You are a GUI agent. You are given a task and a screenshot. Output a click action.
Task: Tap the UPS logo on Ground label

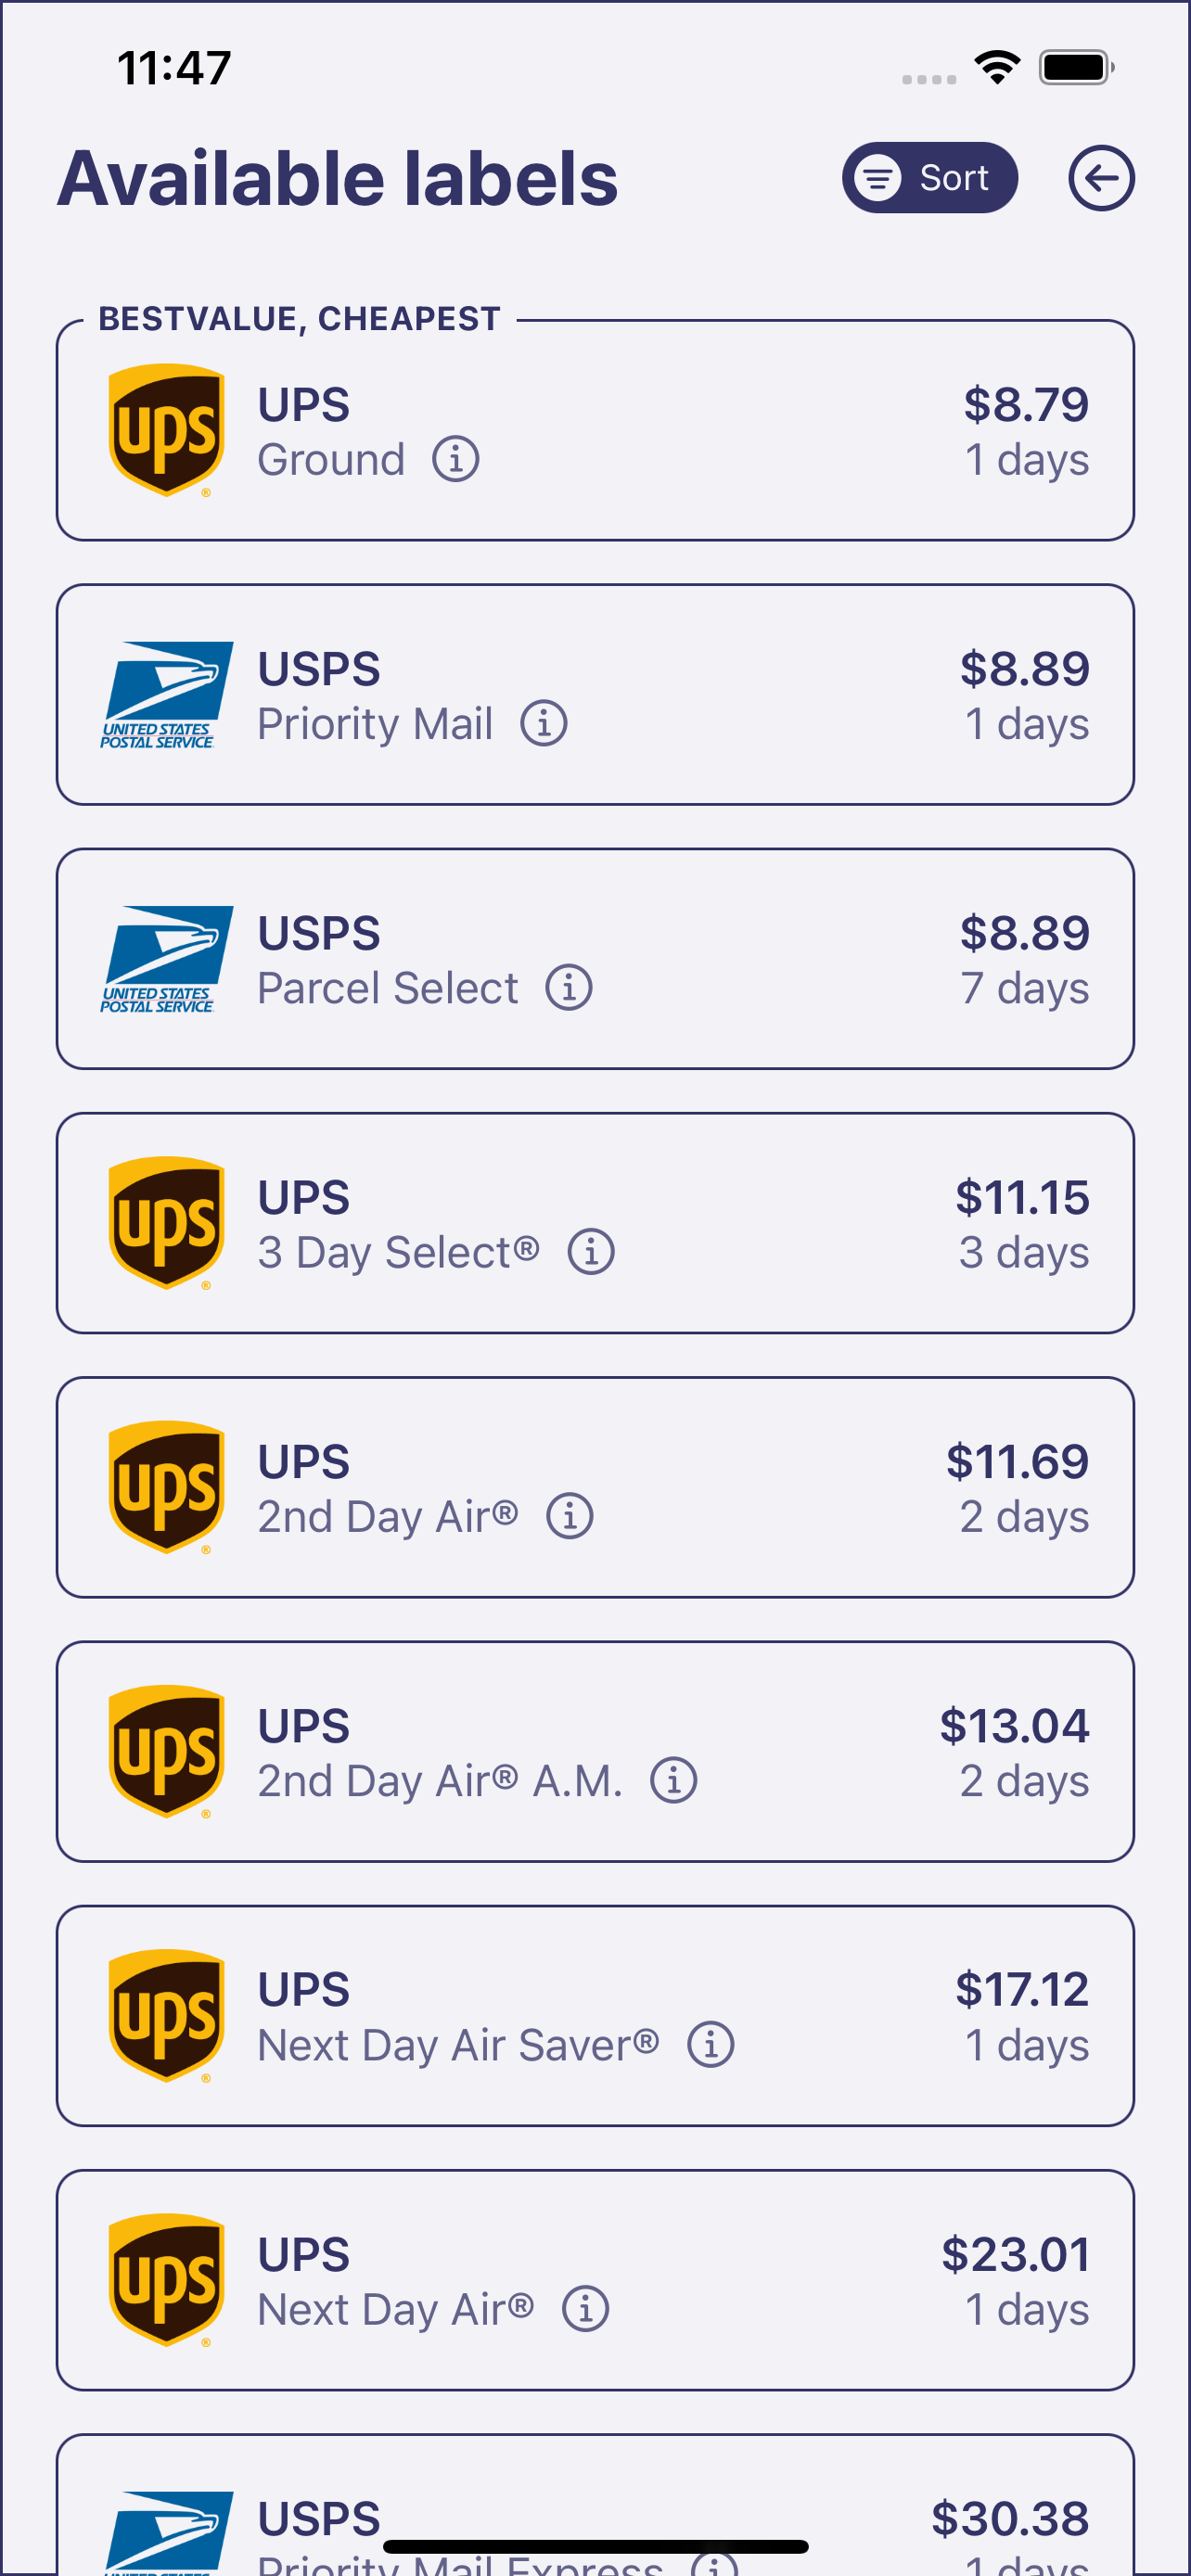pos(166,431)
